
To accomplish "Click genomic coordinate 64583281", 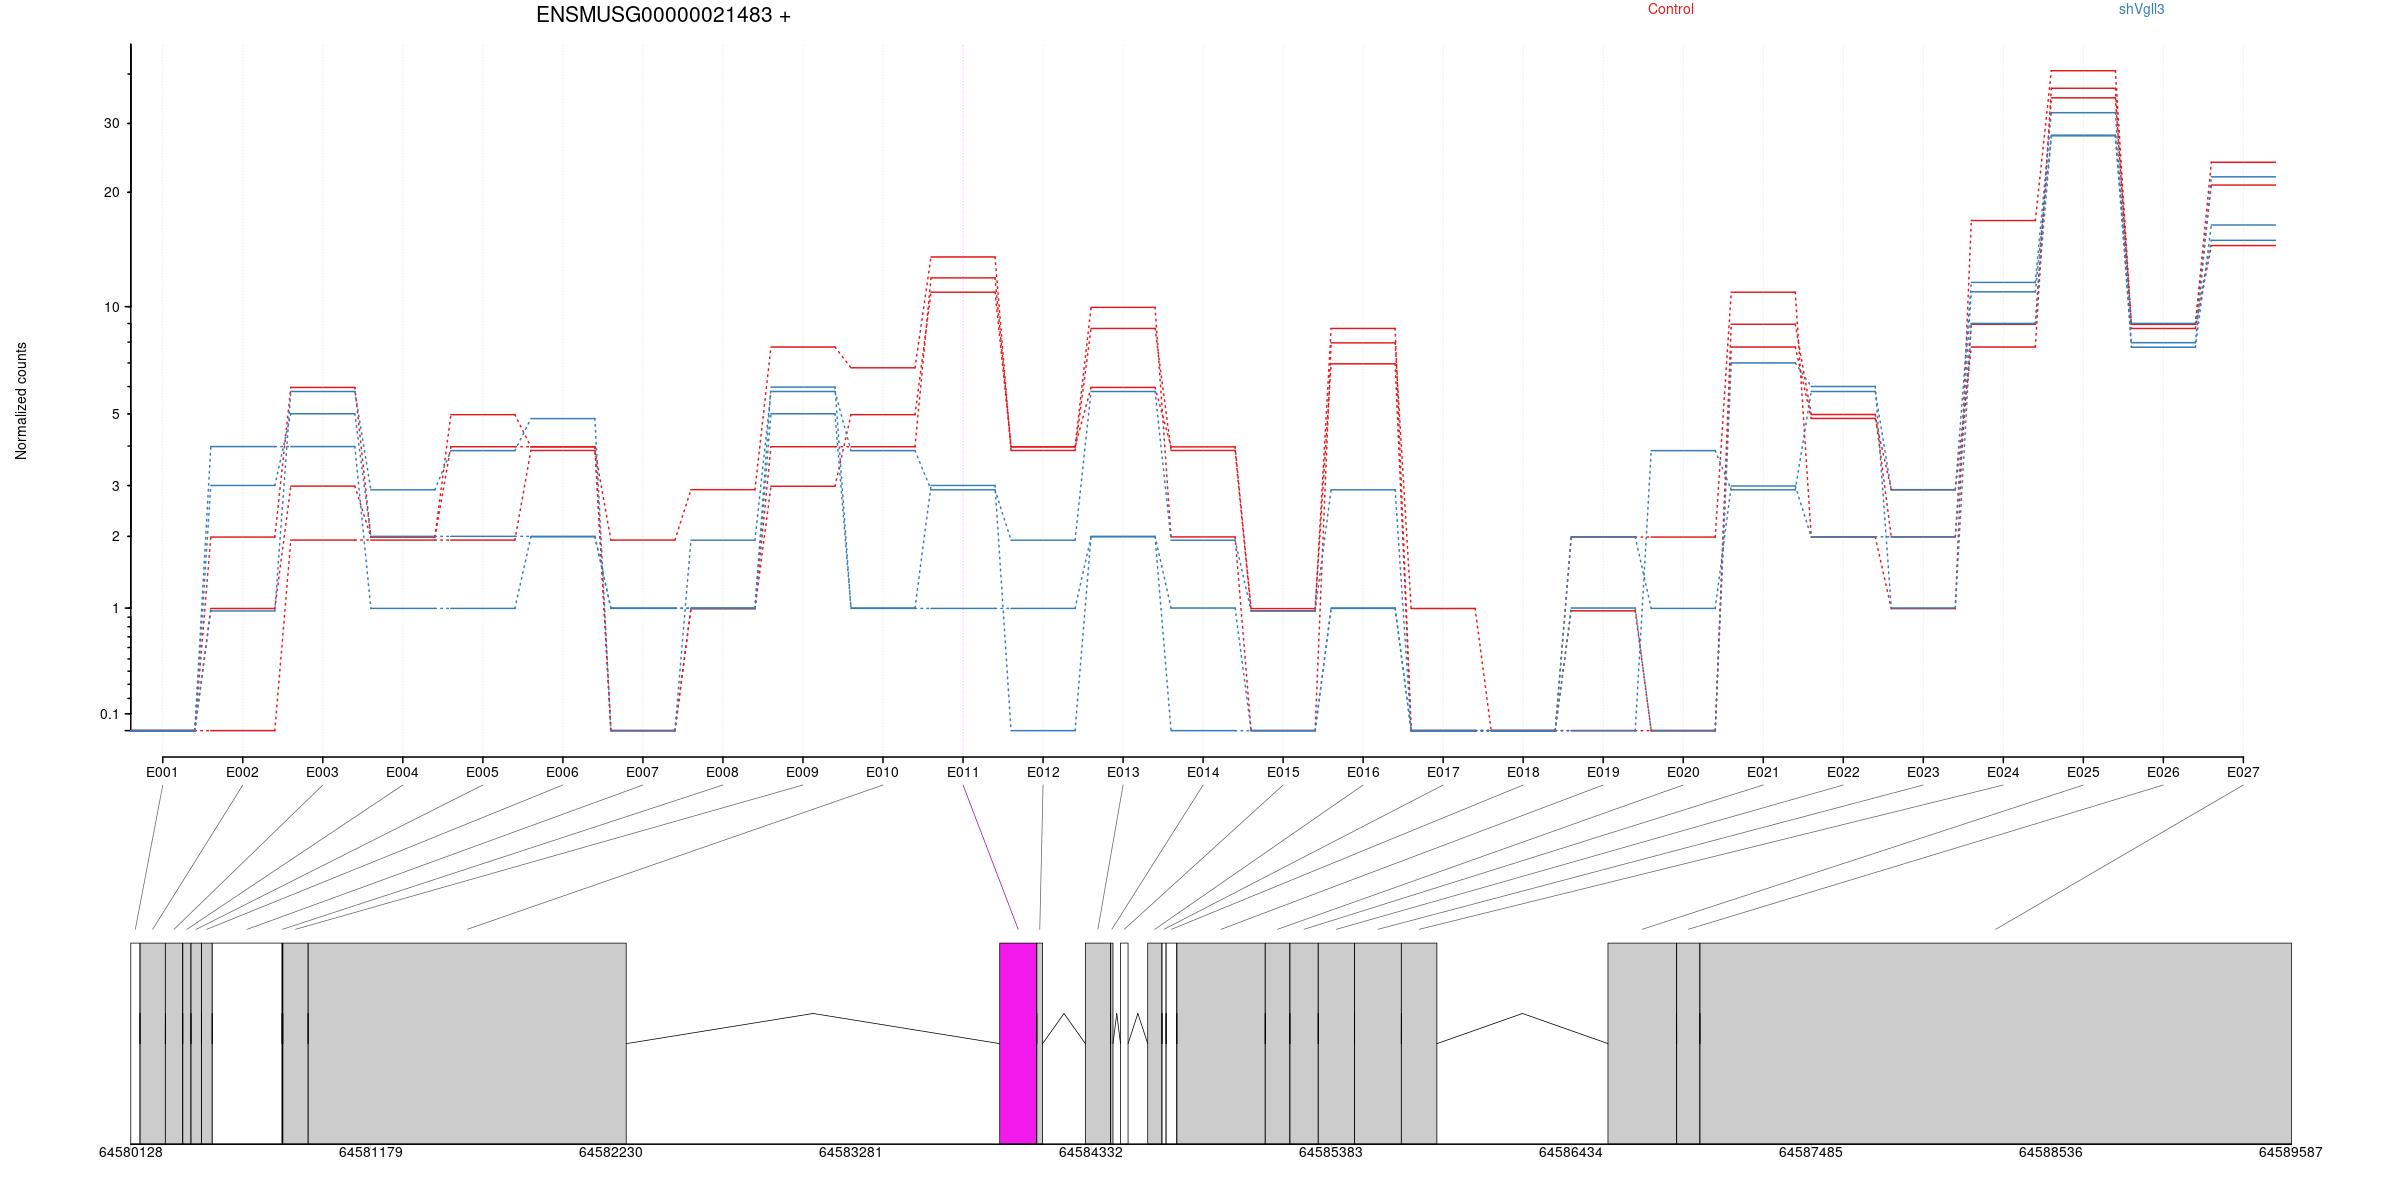I will click(850, 1152).
